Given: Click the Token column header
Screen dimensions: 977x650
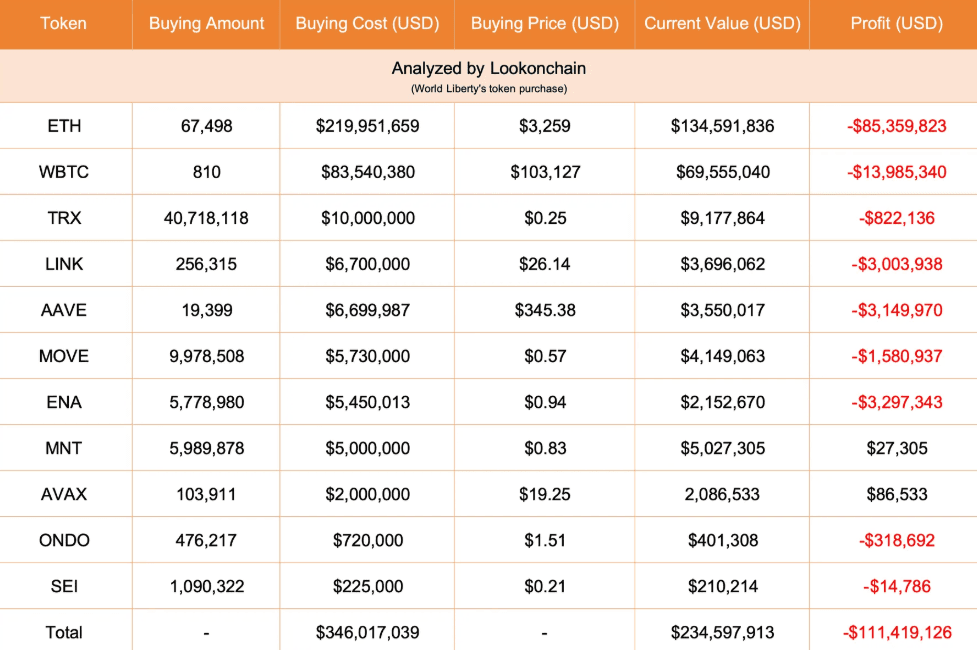Looking at the screenshot, I should click(64, 23).
